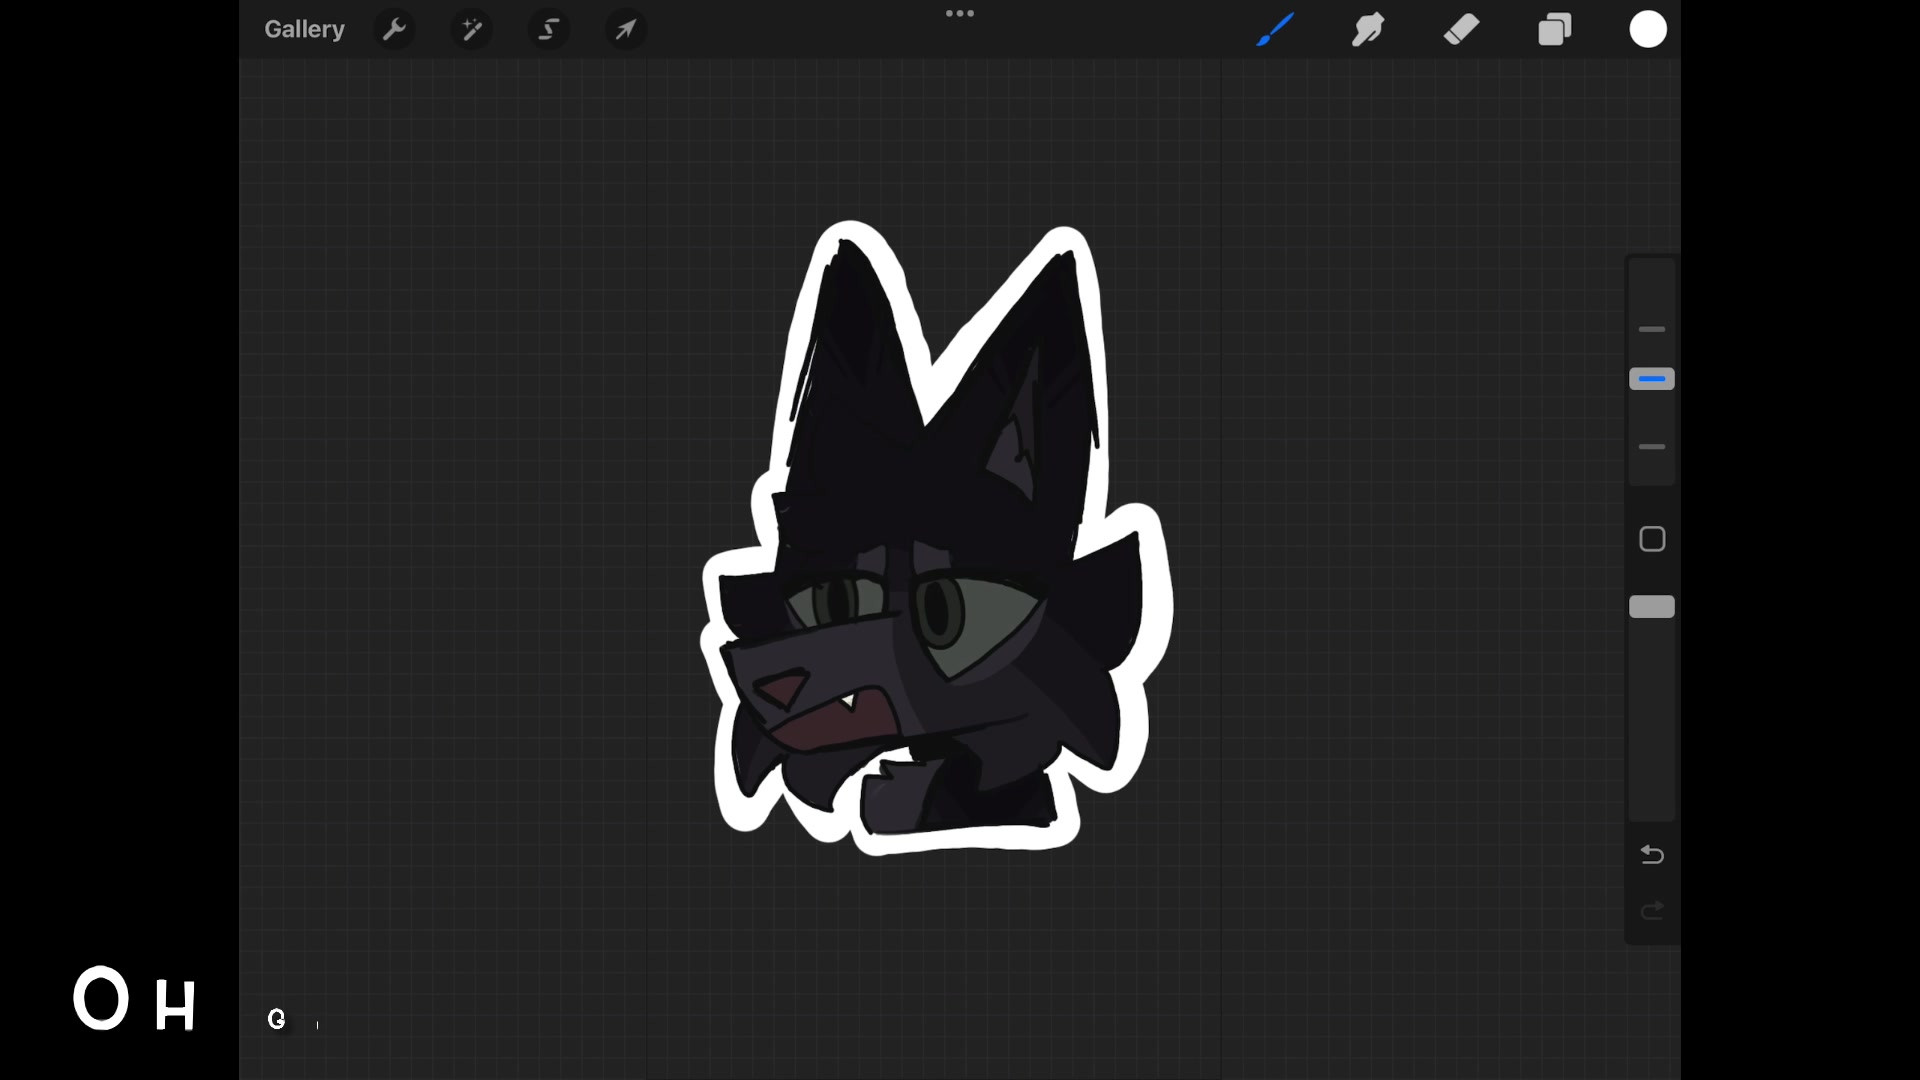This screenshot has width=1920, height=1080.
Task: Click the redo arrow
Action: tap(1652, 910)
